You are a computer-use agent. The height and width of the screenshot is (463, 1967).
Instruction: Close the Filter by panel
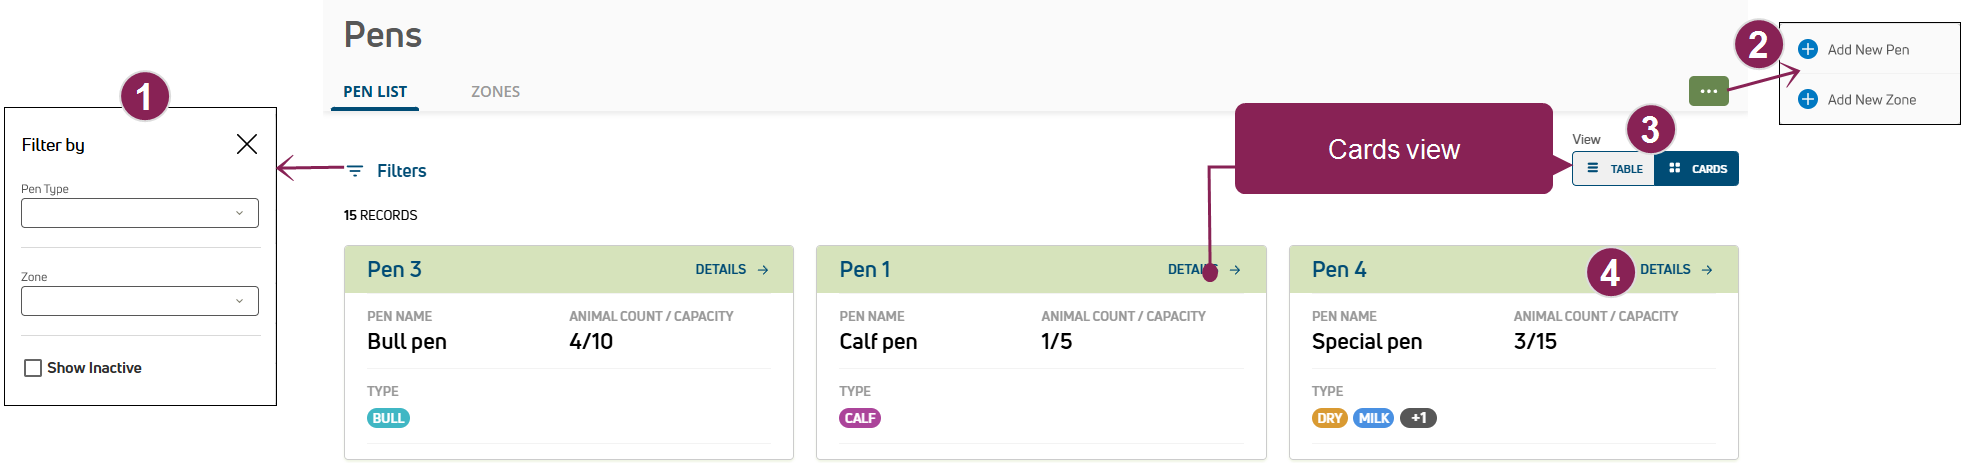247,144
